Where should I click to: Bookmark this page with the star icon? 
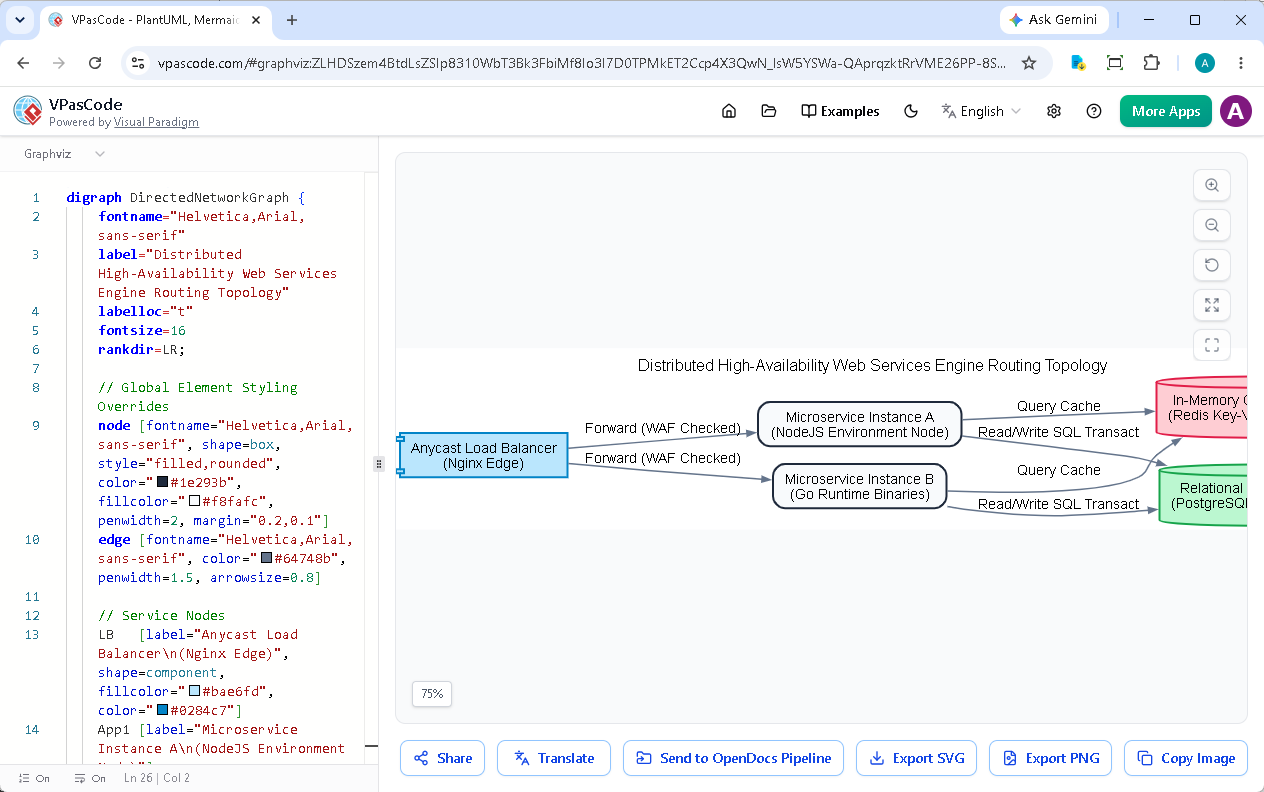tap(1029, 63)
